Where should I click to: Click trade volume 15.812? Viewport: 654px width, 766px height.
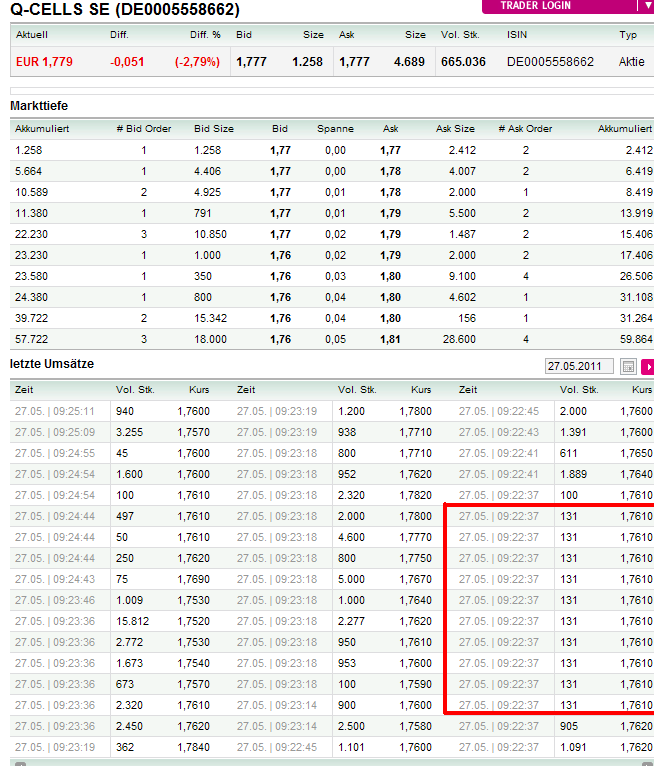tap(132, 621)
